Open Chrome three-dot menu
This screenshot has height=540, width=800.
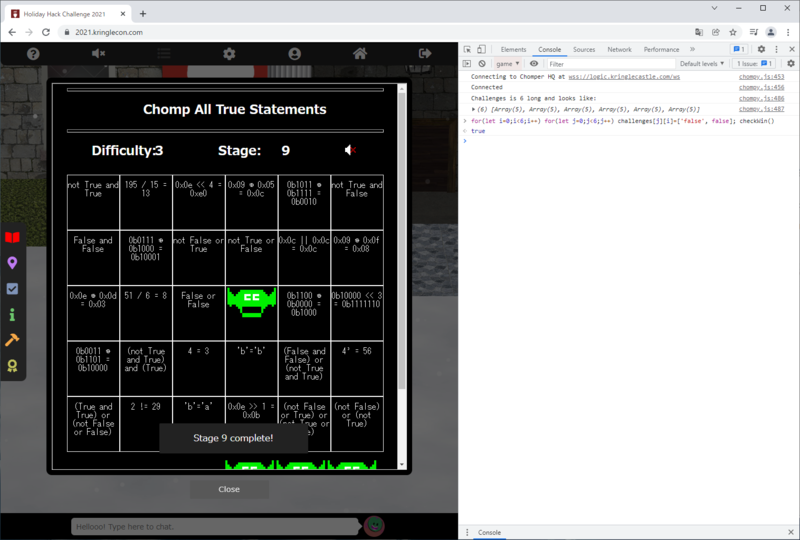click(x=788, y=32)
